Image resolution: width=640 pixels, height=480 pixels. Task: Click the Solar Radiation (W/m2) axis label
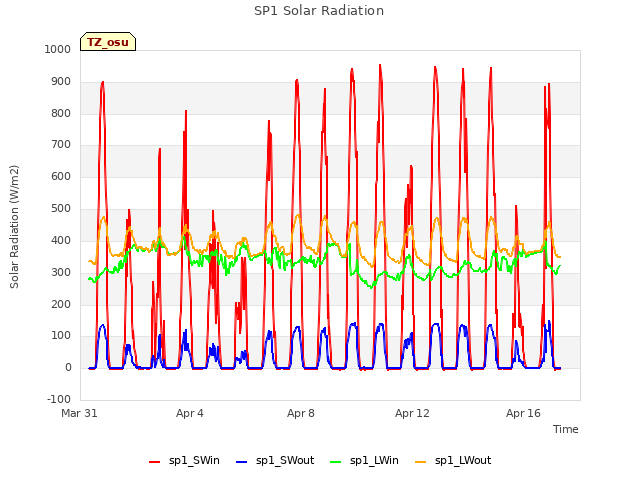(x=14, y=227)
